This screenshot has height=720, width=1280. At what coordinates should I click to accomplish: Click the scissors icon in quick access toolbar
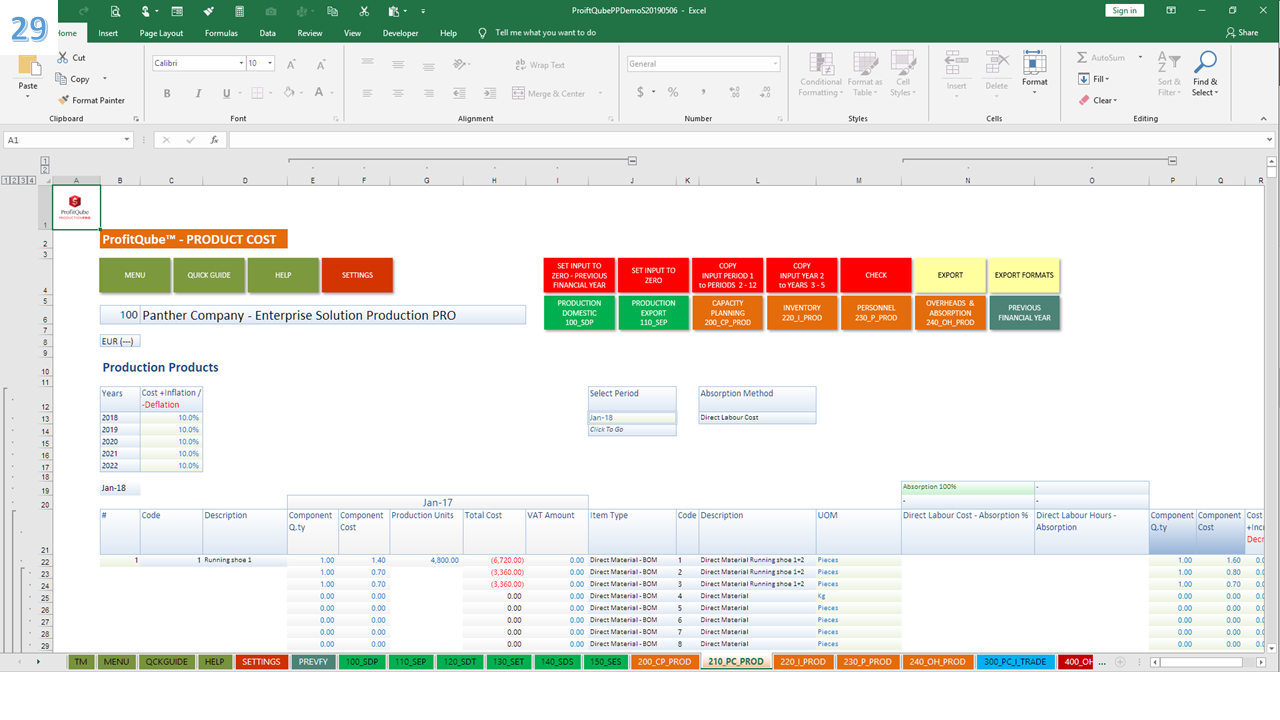click(x=364, y=11)
